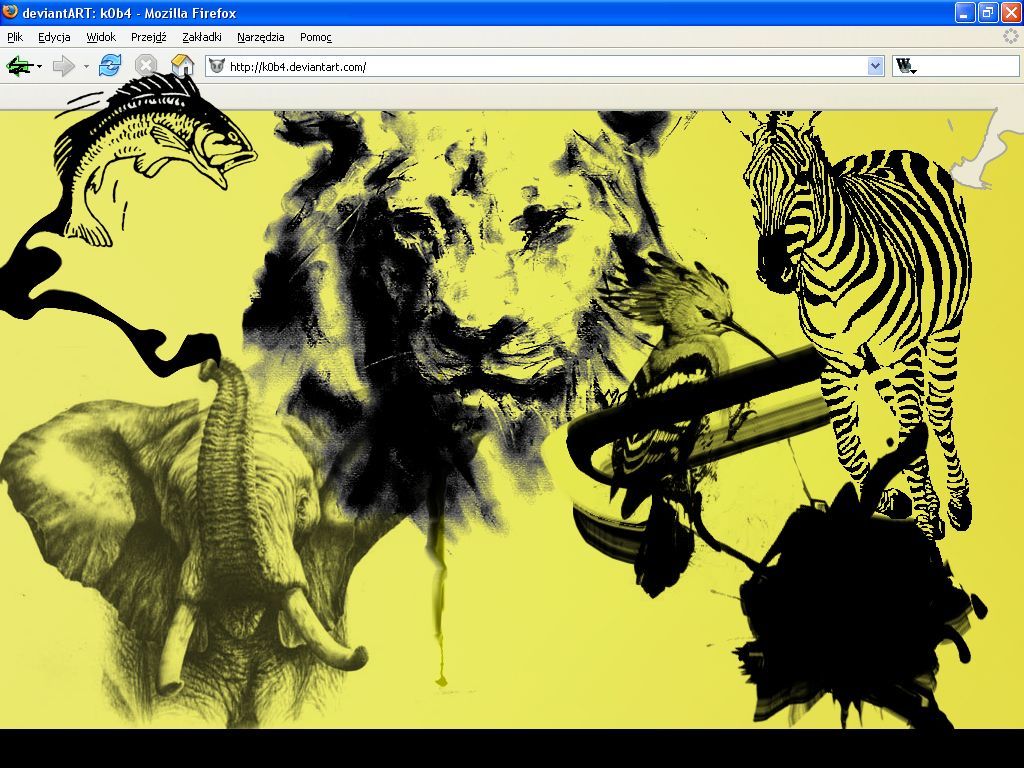1024x768 pixels.
Task: Click the deviantART site favicon in the address bar
Action: (217, 66)
